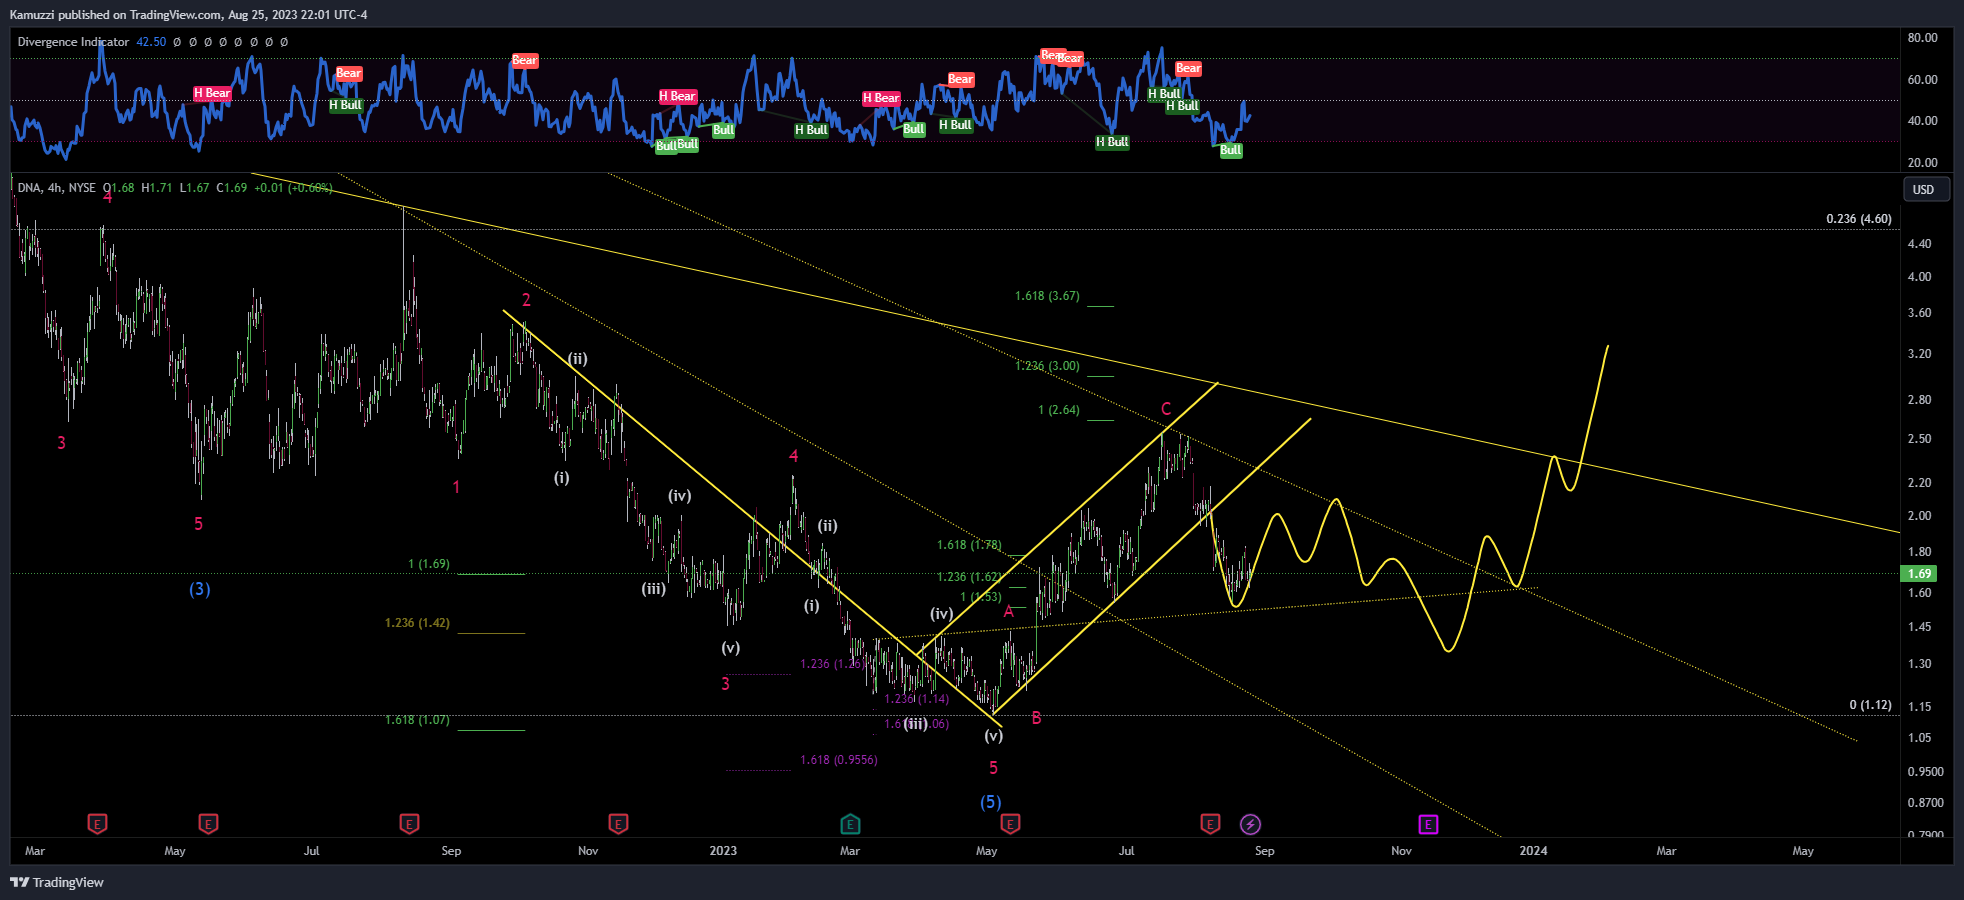The width and height of the screenshot is (1964, 900).
Task: Click the red A wave label
Action: click(x=1008, y=611)
